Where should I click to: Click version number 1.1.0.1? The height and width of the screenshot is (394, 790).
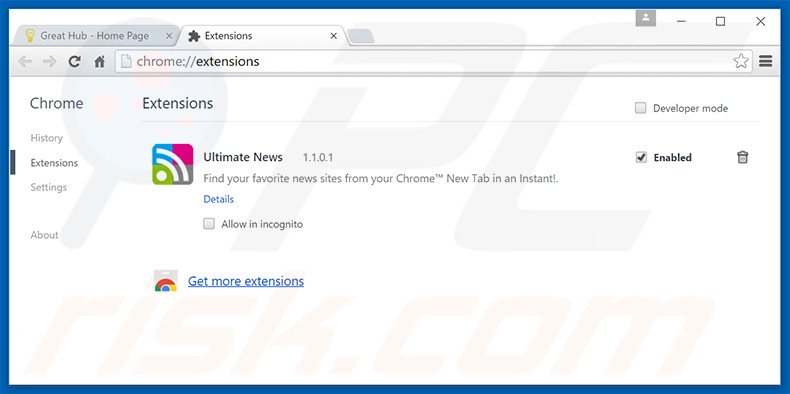tap(318, 158)
